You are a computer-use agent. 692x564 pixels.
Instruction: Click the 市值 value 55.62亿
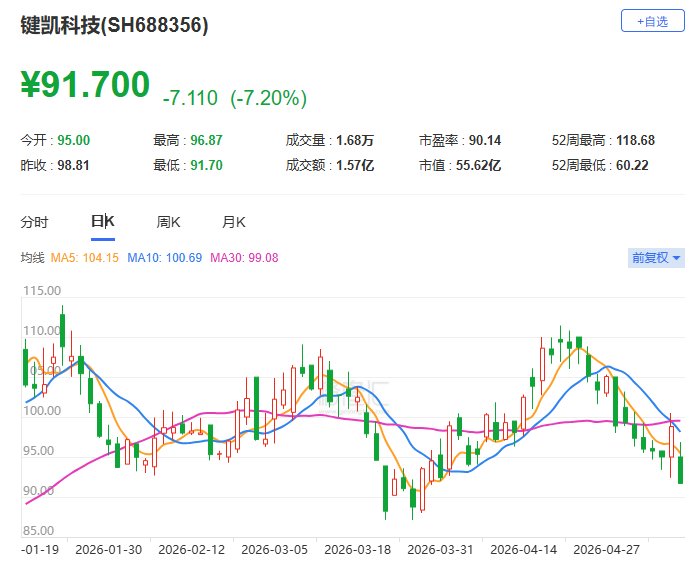click(x=478, y=165)
